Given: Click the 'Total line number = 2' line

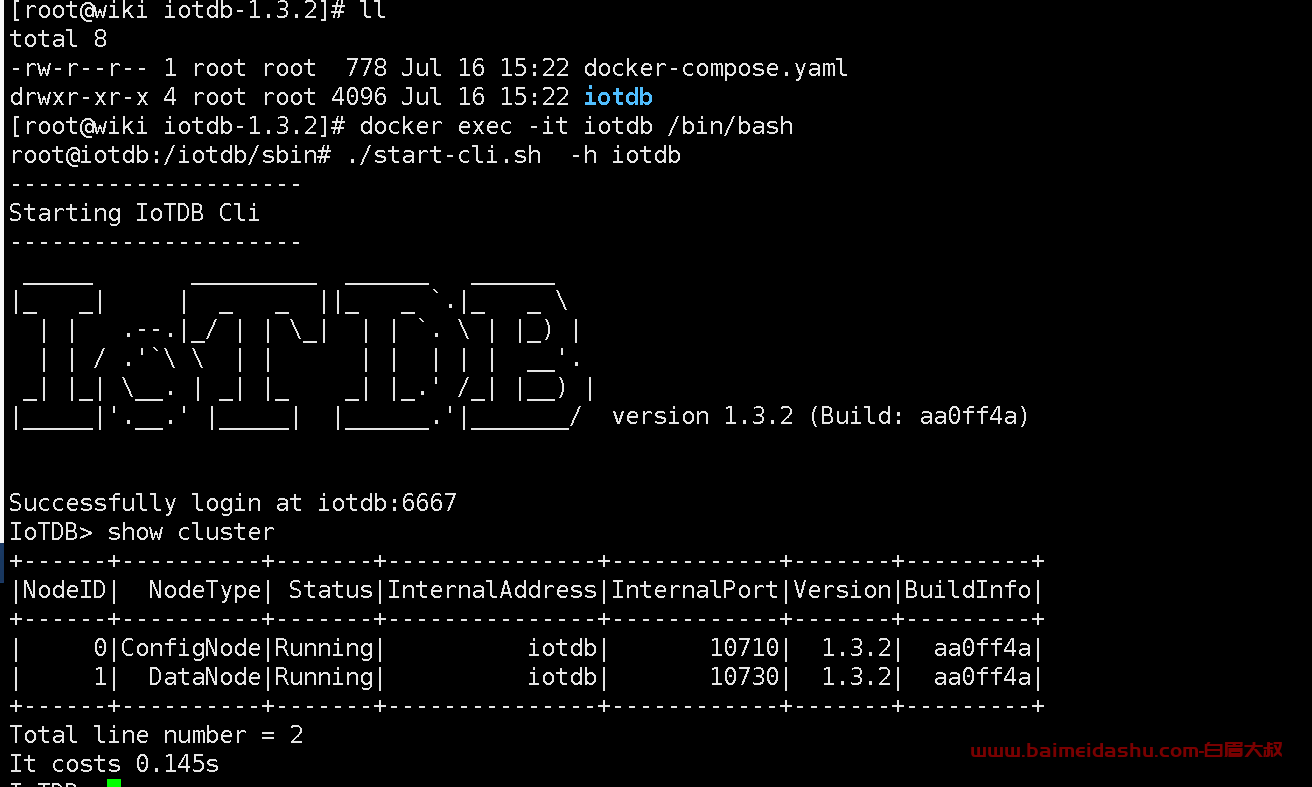Looking at the screenshot, I should [156, 735].
